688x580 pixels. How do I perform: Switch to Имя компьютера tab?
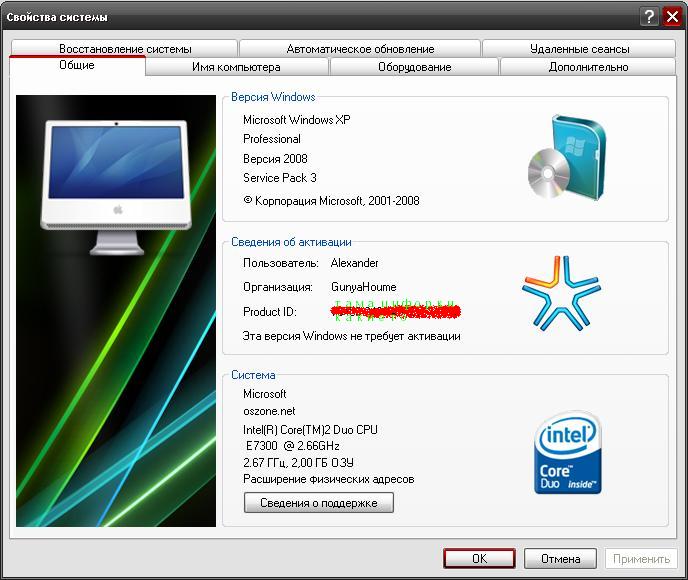click(236, 67)
